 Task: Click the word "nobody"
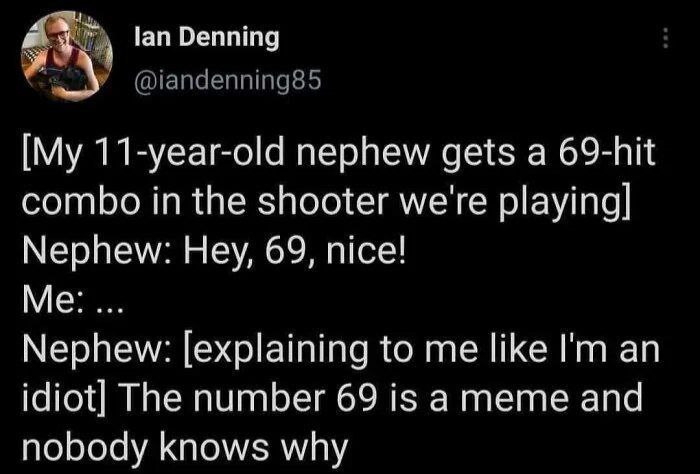(84, 446)
